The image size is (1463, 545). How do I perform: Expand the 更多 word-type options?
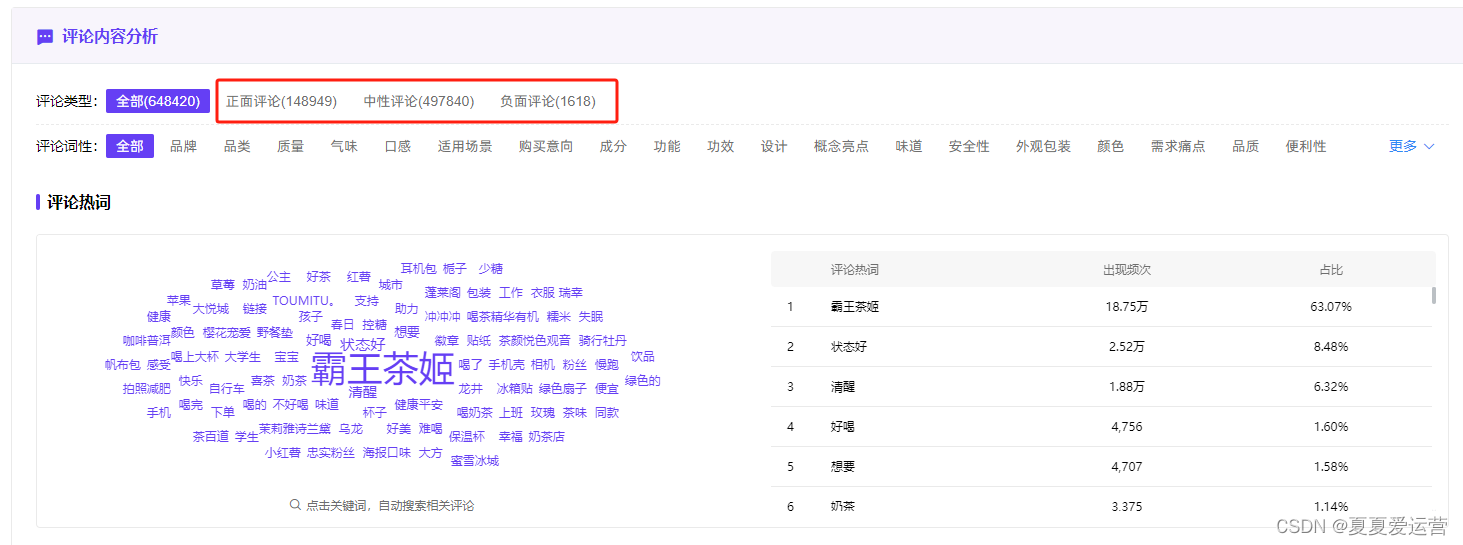click(x=1412, y=146)
